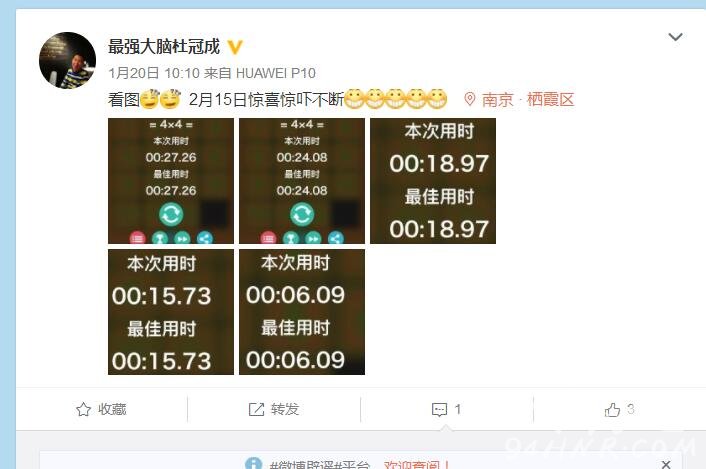
Task: Open the 00:24.08 4x4 result thumbnail
Action: coord(302,181)
